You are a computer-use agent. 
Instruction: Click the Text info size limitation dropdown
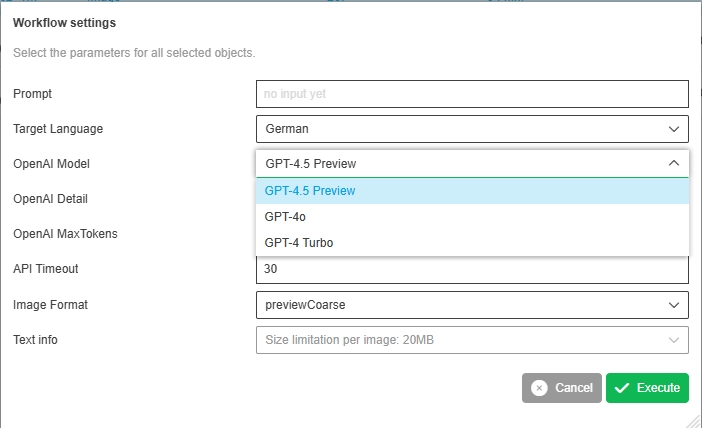[460, 340]
